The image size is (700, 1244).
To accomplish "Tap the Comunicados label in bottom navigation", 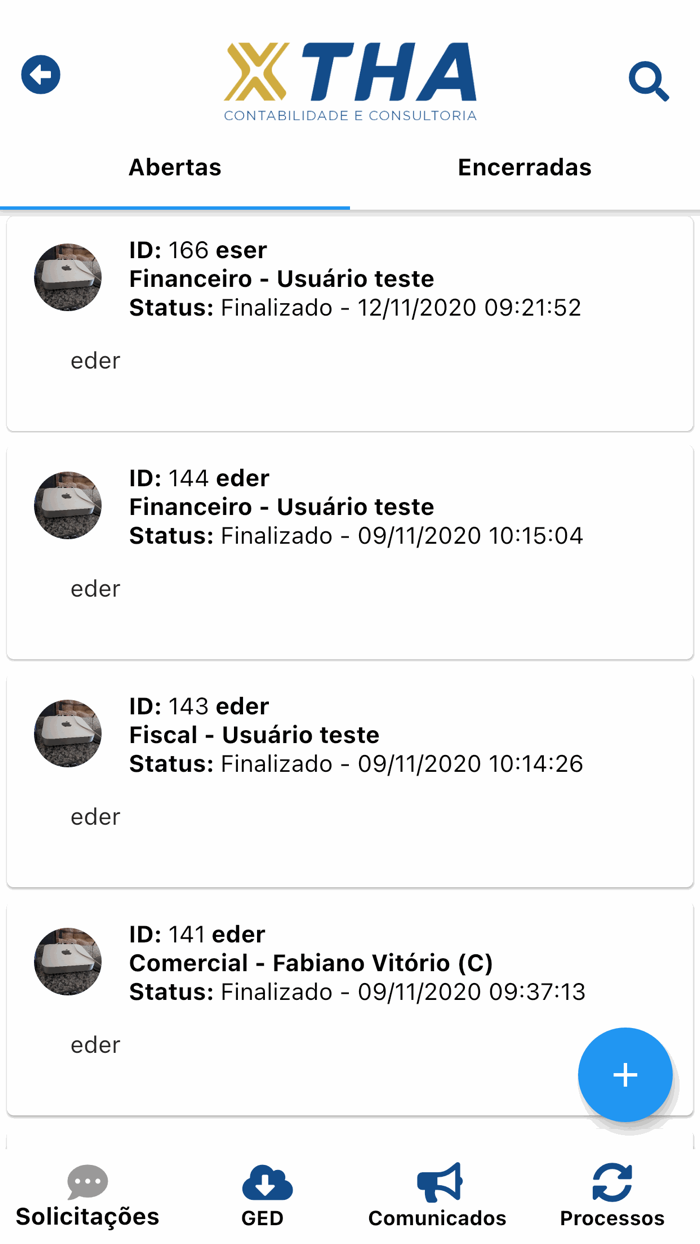I will click(x=437, y=1218).
